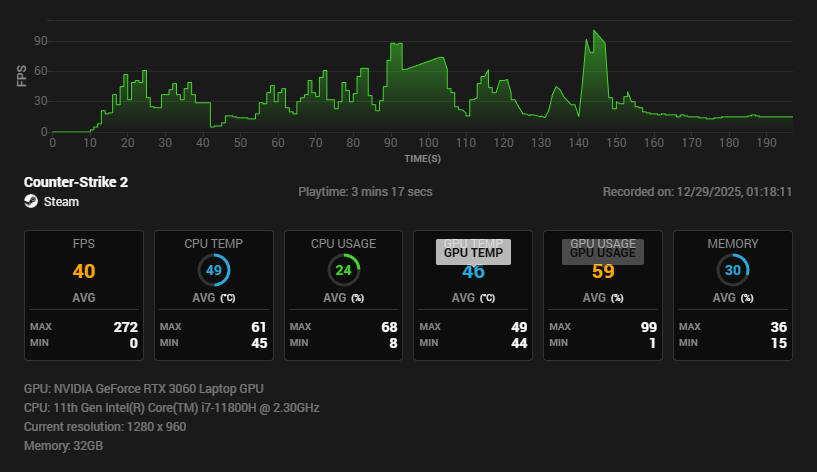Click the MEMORY MAX value 36

point(778,327)
